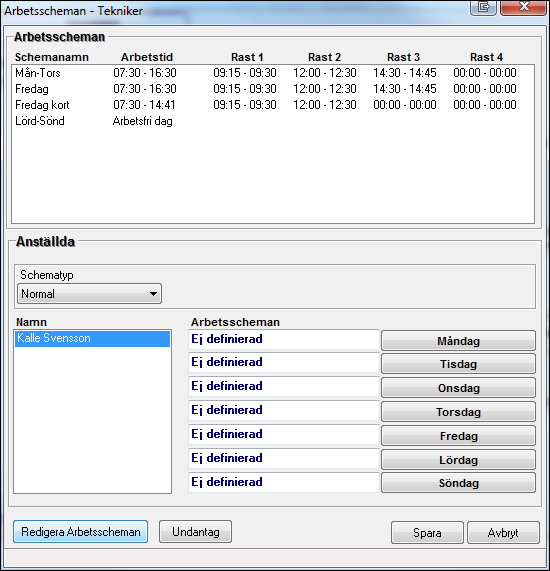Select the Mån-Tors schedule row
550x571 pixels.
point(273,73)
